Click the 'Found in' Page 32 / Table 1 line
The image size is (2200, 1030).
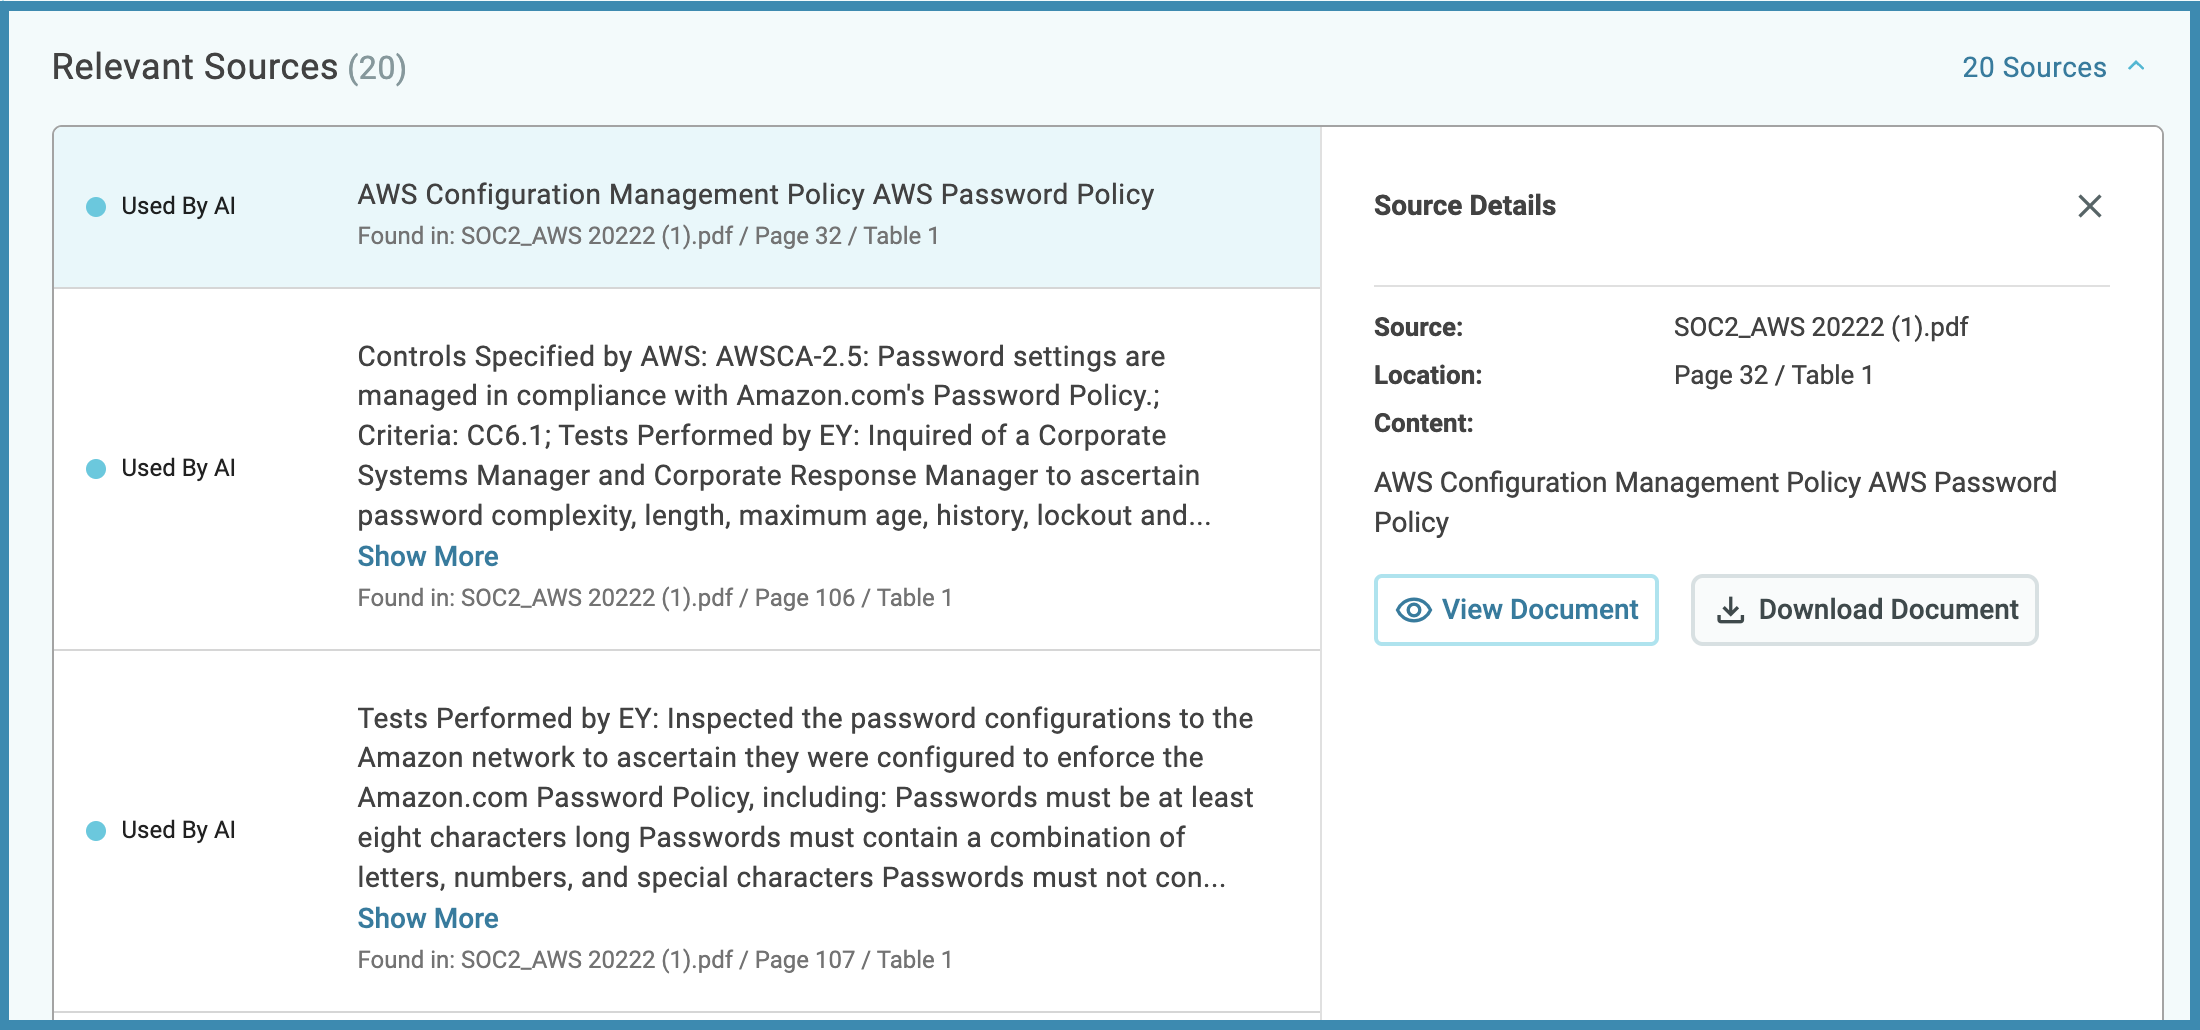[648, 236]
